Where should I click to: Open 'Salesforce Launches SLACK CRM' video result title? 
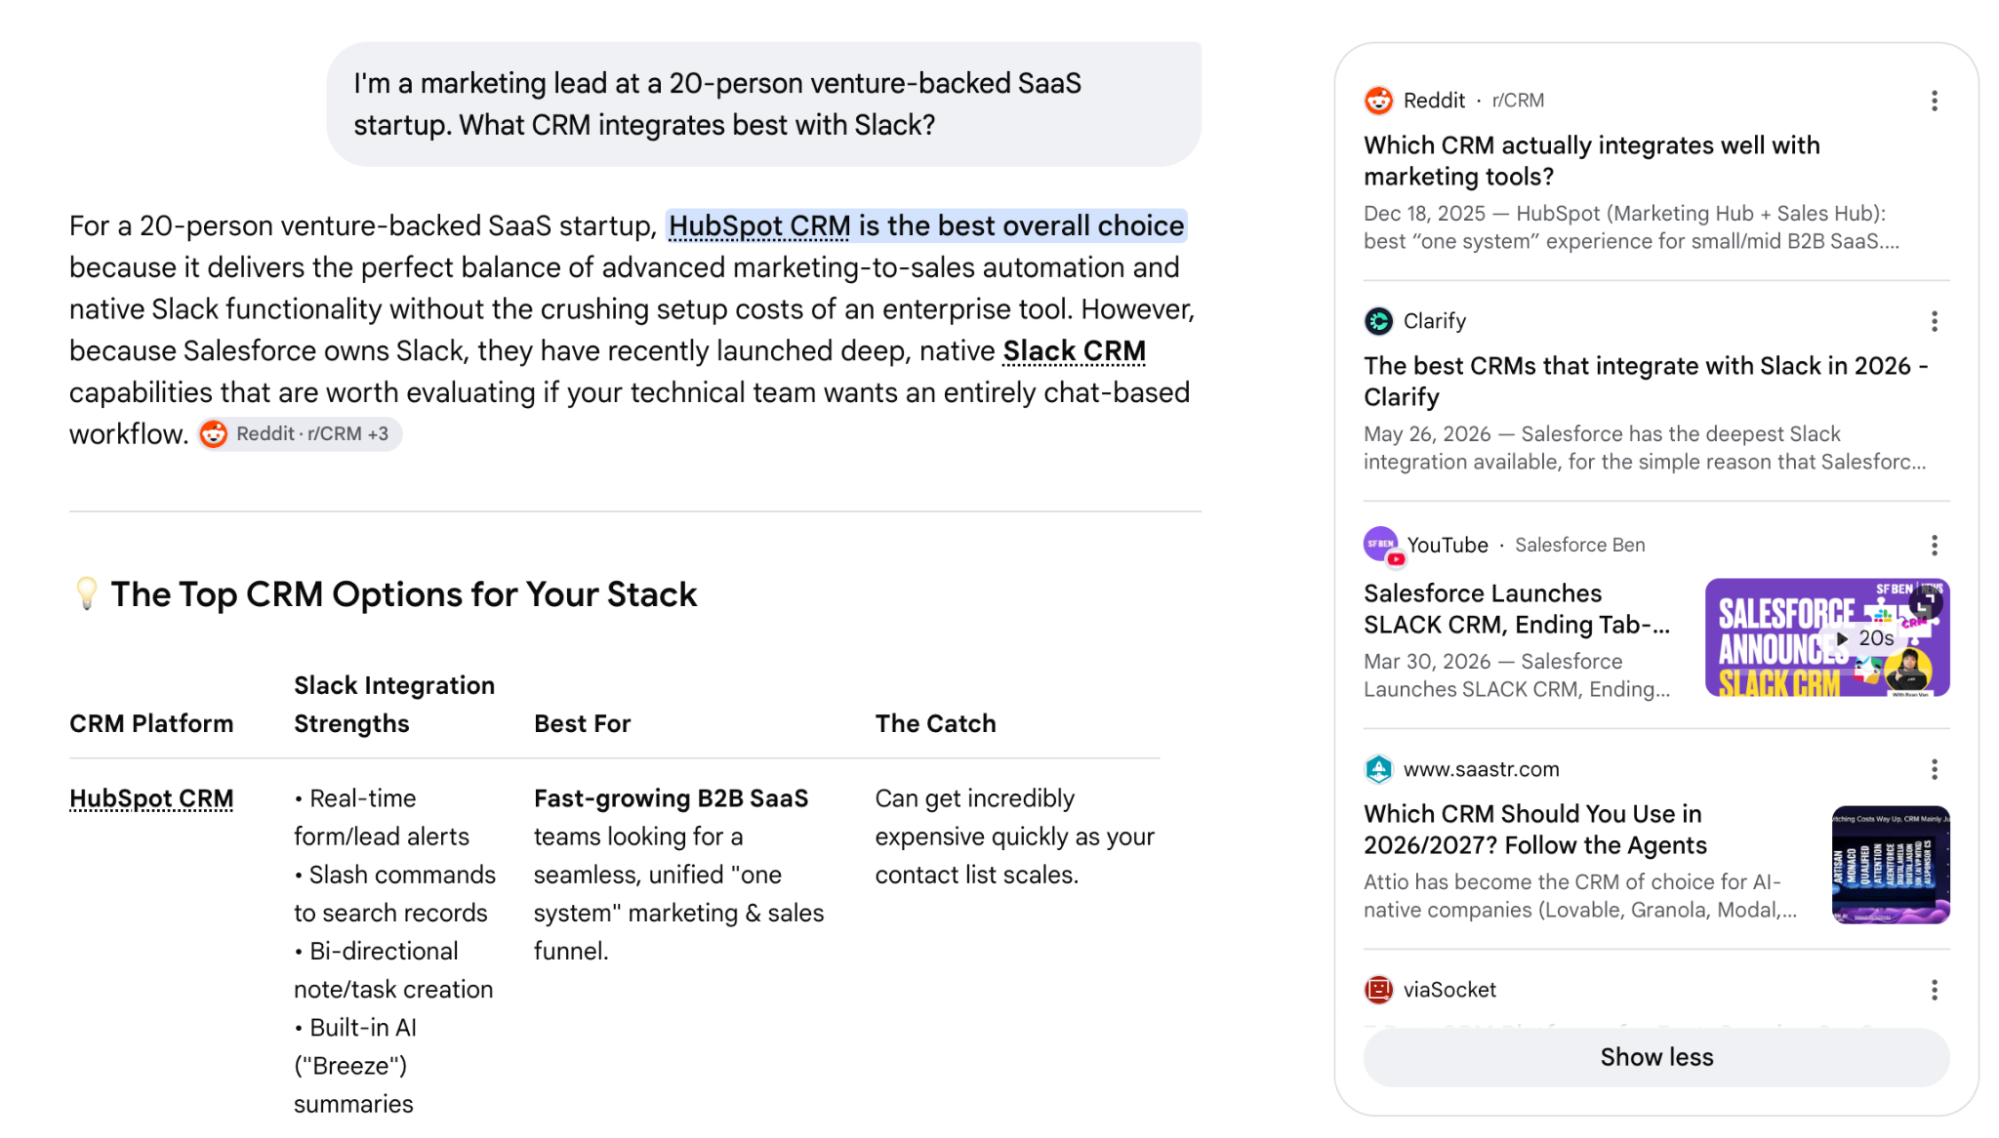[x=1516, y=609]
